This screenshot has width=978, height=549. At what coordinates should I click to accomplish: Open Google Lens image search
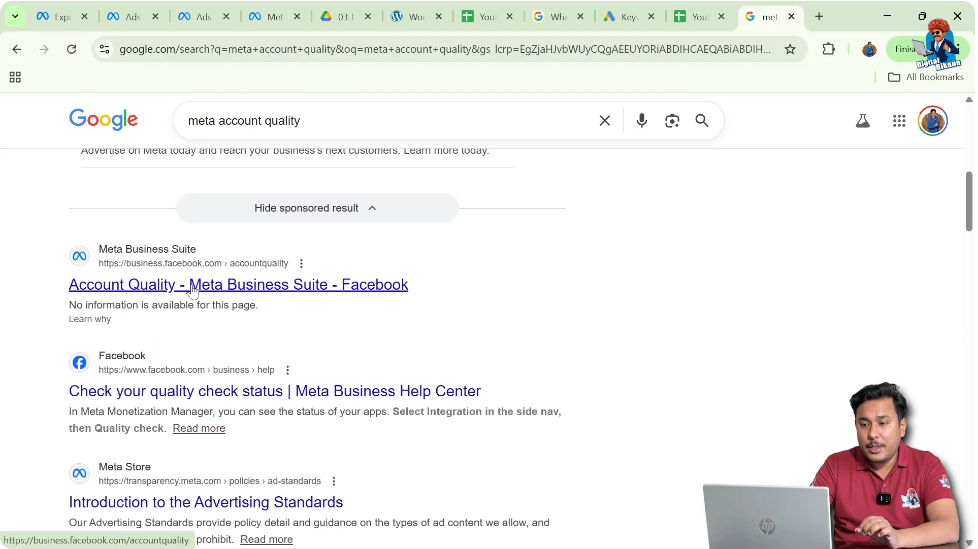672,121
